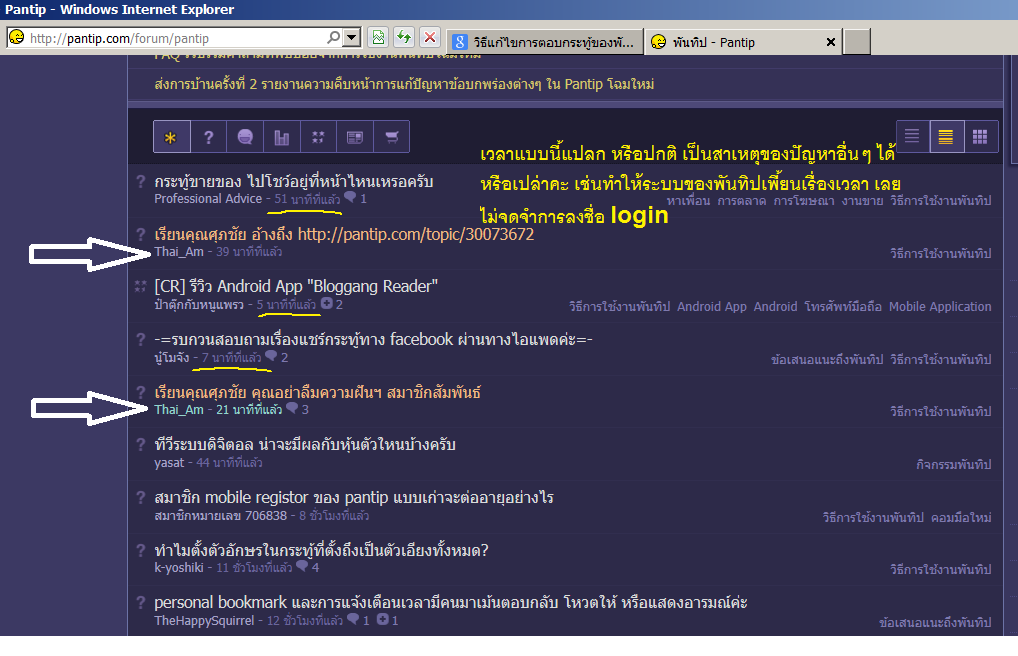Click the plus icon on TheHappySquirrel's topic

pos(383,619)
